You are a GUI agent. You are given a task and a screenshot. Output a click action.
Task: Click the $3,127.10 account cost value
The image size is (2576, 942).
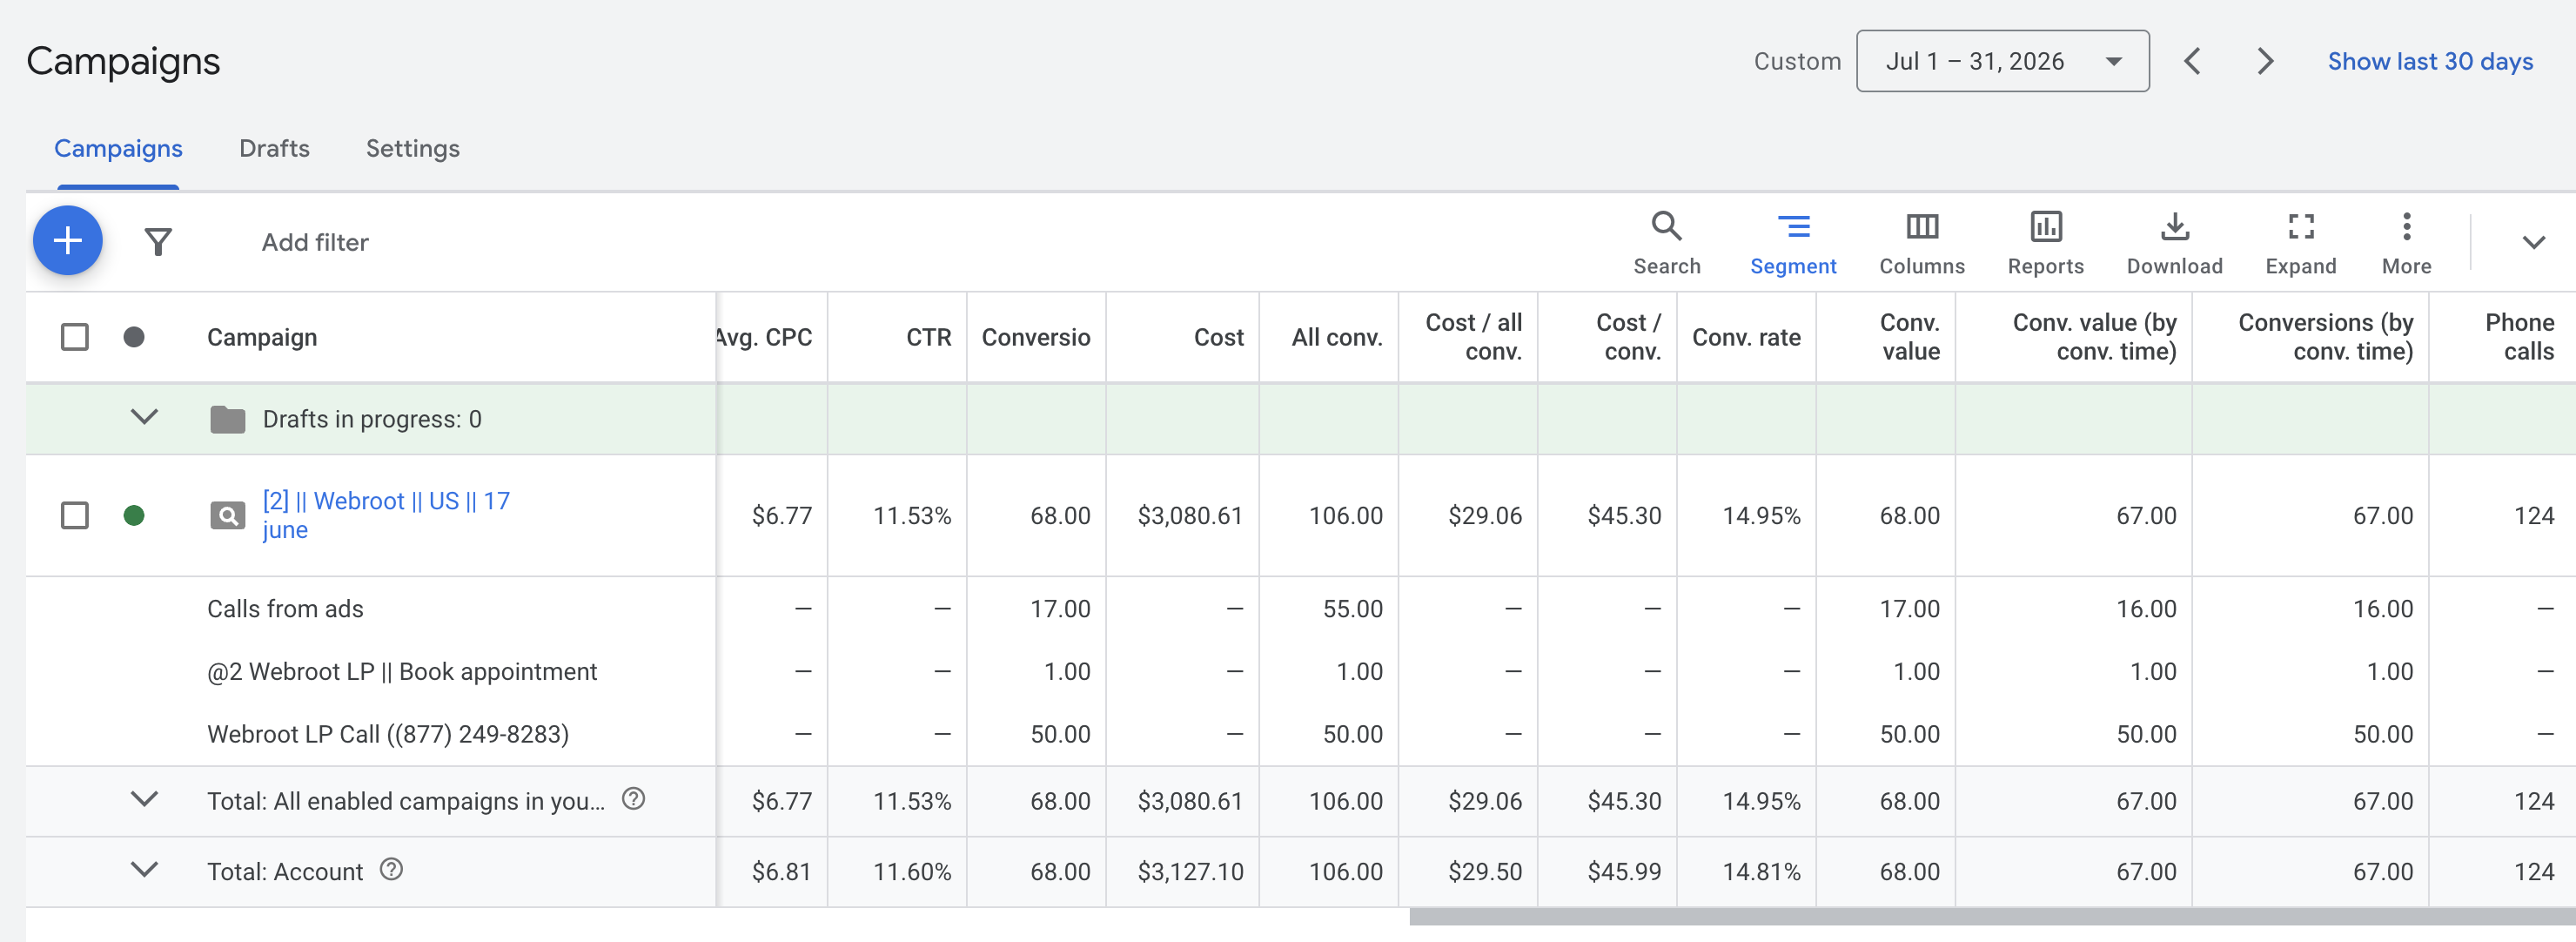point(1190,872)
